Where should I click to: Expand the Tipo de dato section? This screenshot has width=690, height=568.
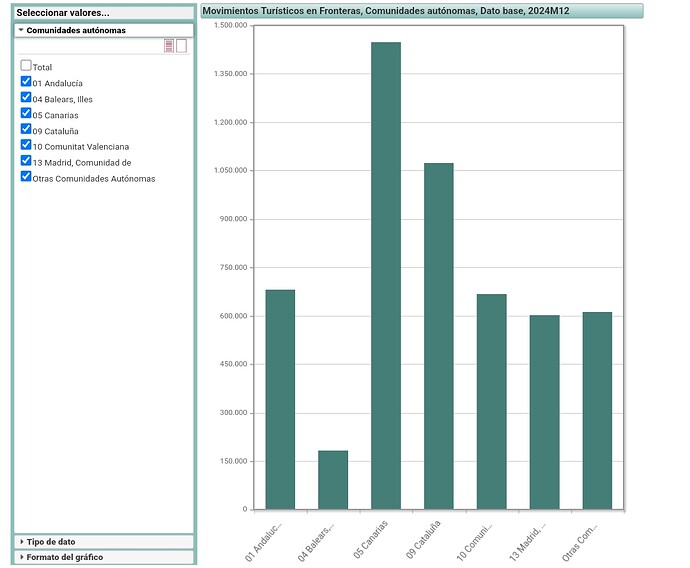tap(51, 541)
